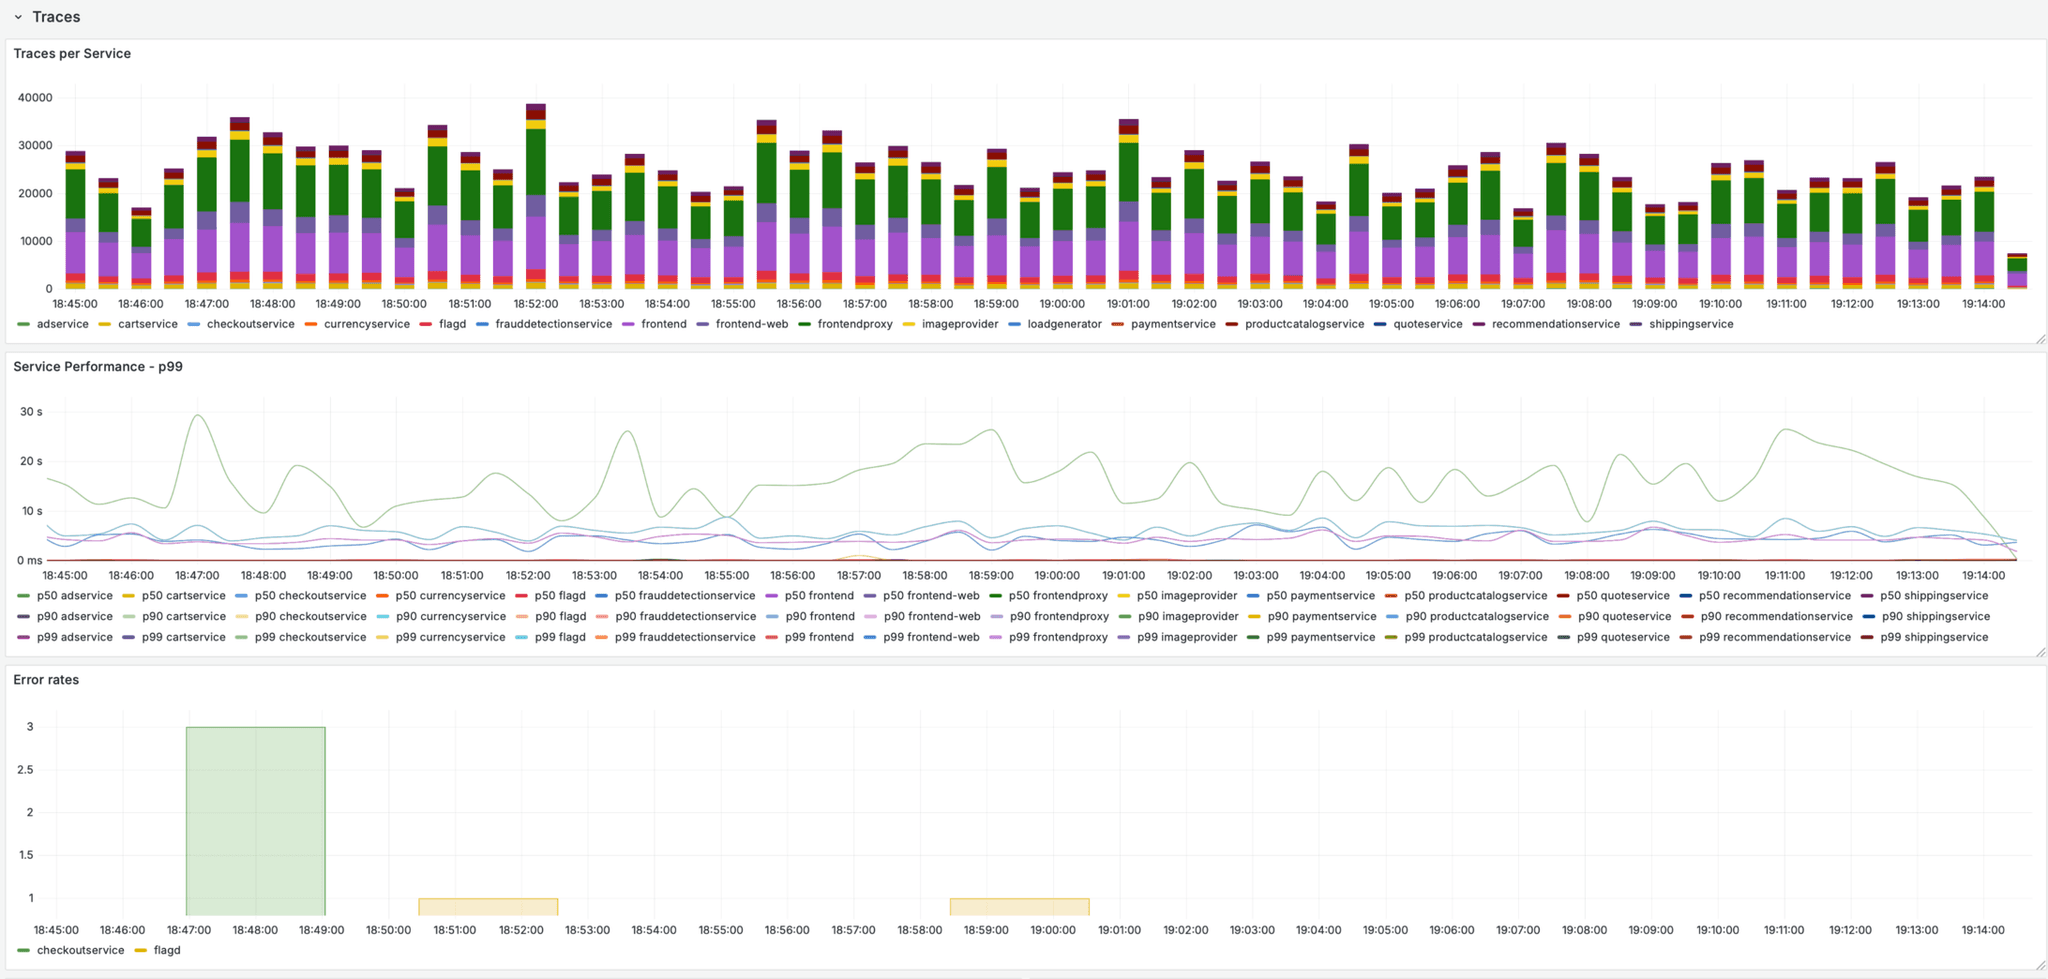This screenshot has height=979, width=2048.
Task: Collapse the Traces row chevron
Action: coord(18,17)
